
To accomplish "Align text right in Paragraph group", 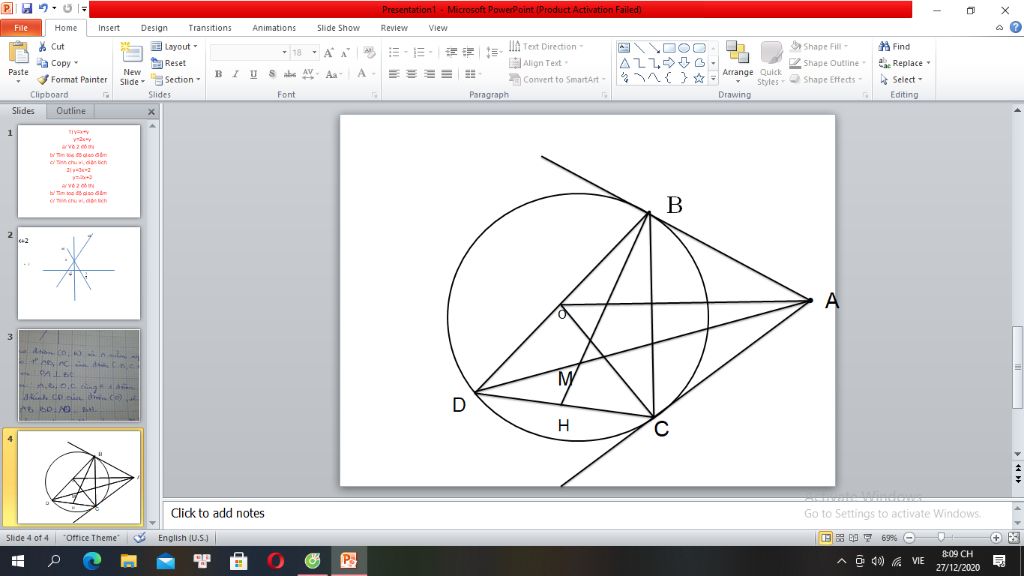I will pos(429,74).
